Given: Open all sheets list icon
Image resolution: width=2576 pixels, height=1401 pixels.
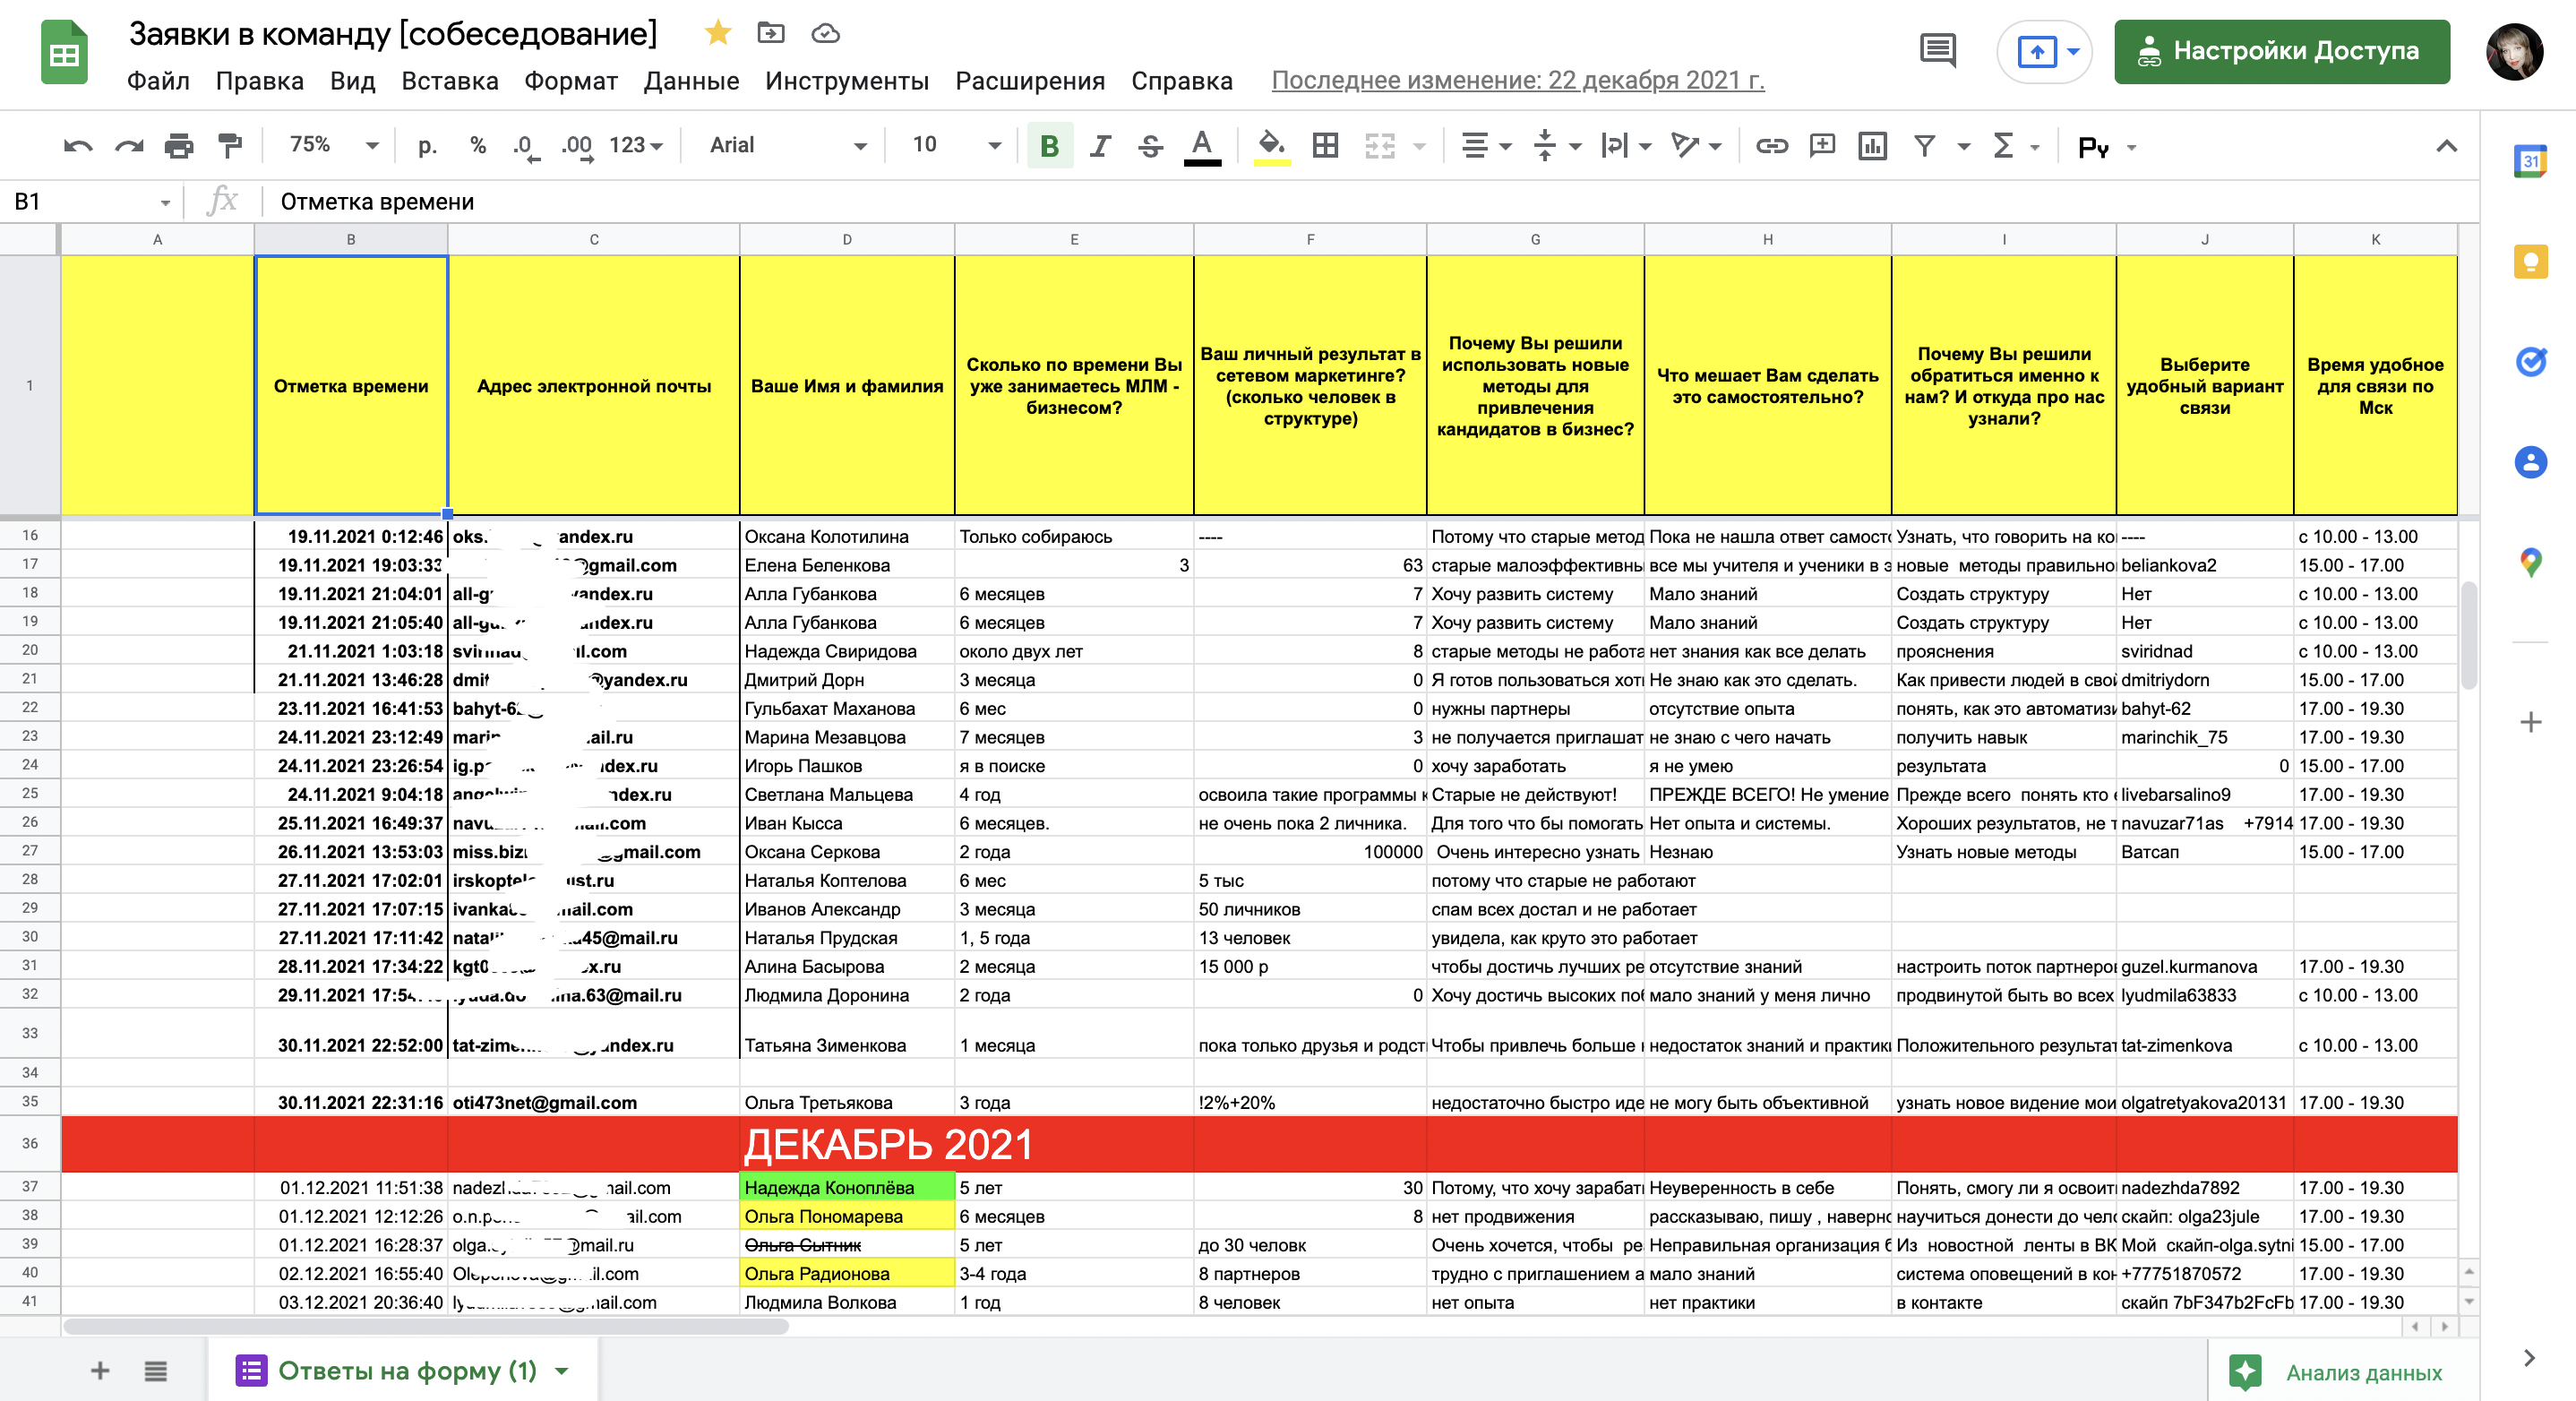Looking at the screenshot, I should (155, 1370).
